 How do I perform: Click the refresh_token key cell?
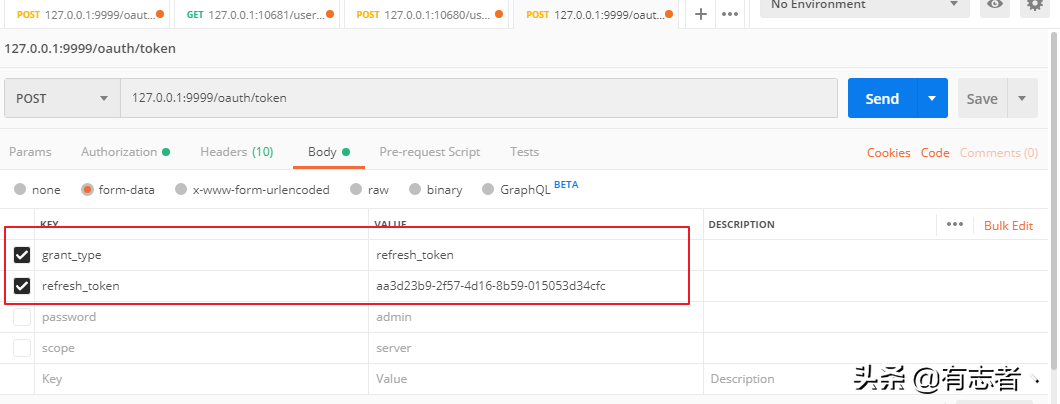click(201, 286)
